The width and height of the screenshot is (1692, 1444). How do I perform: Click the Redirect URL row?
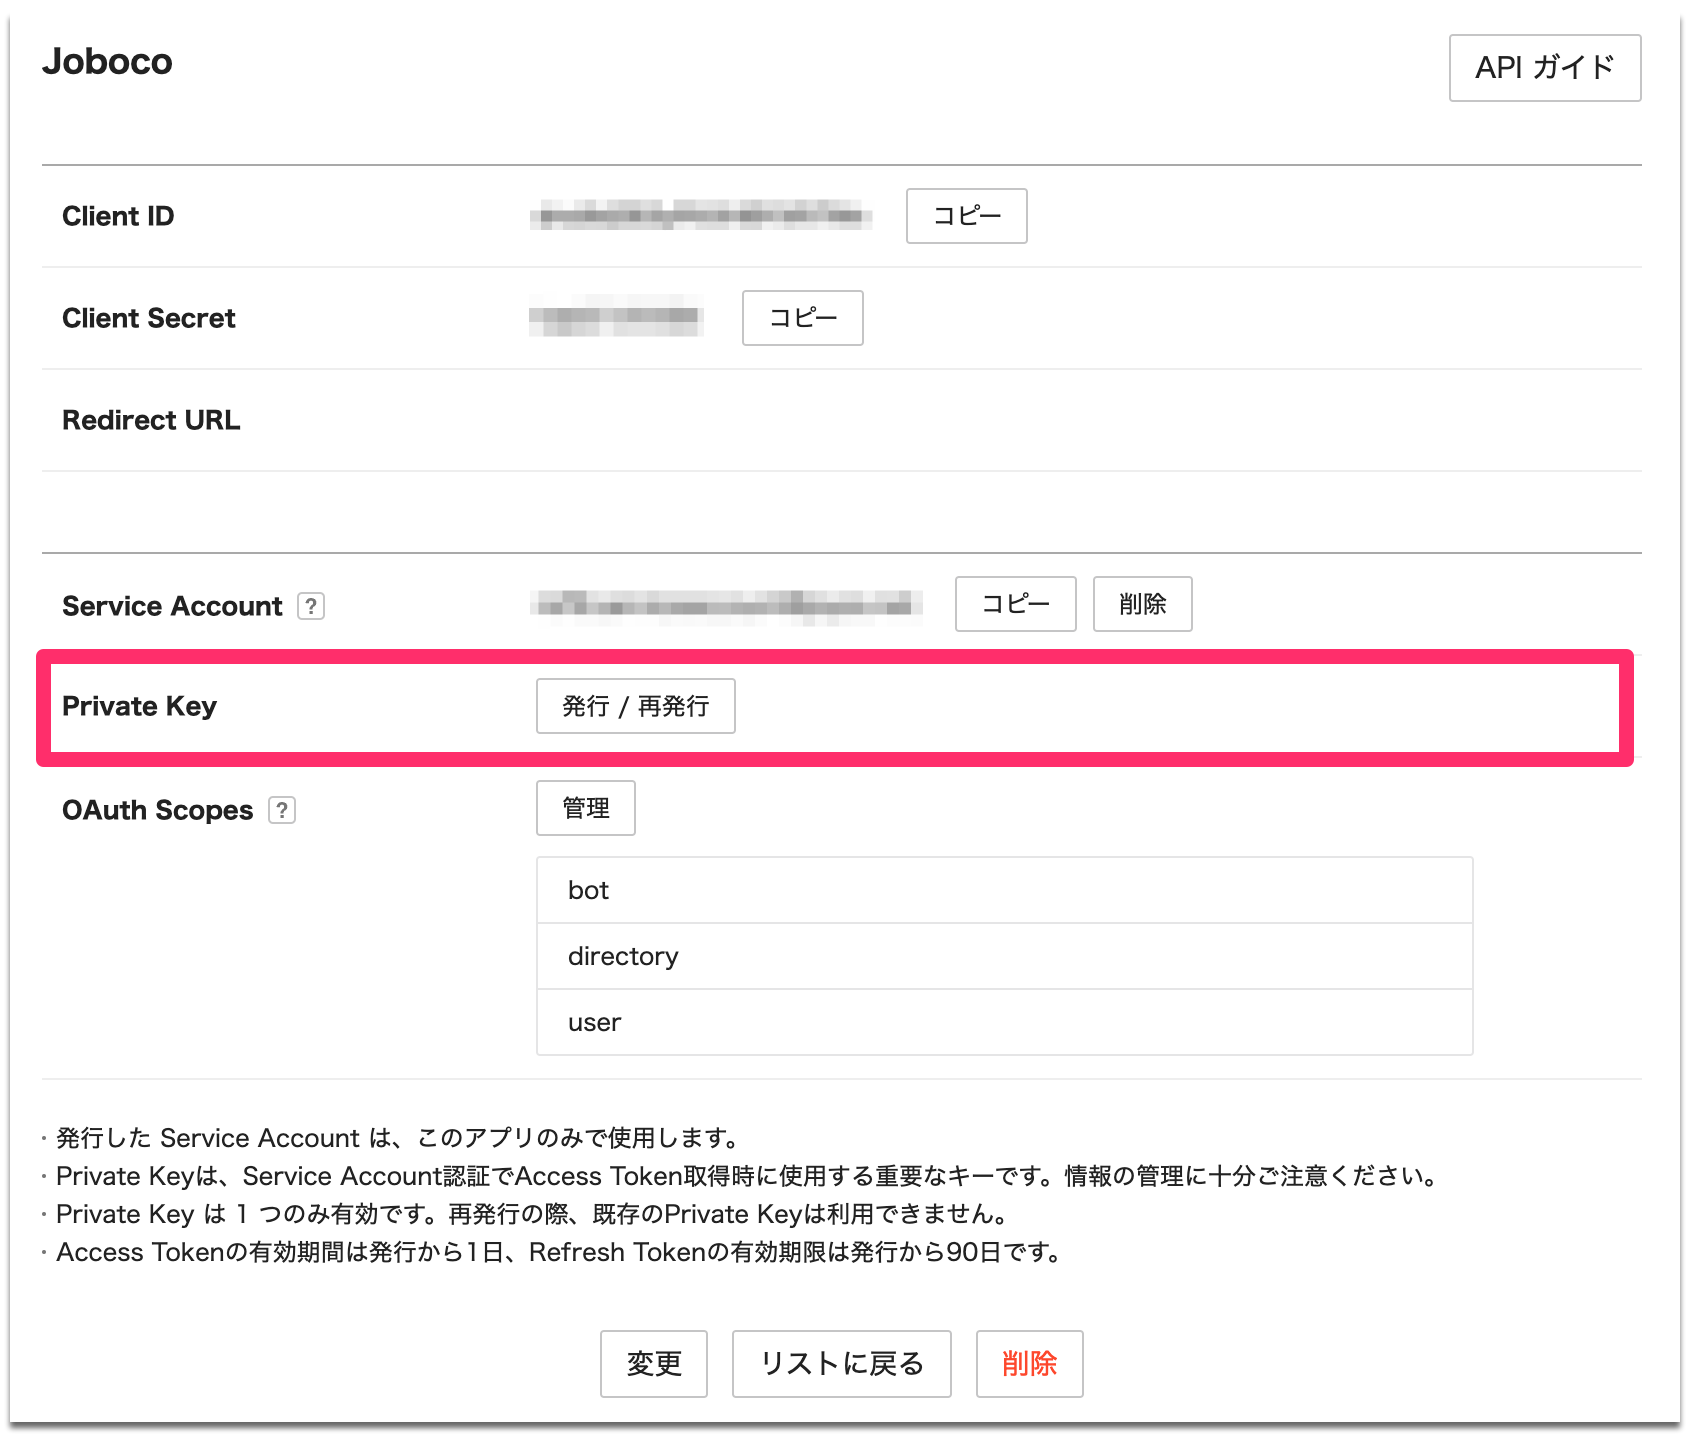pos(150,420)
